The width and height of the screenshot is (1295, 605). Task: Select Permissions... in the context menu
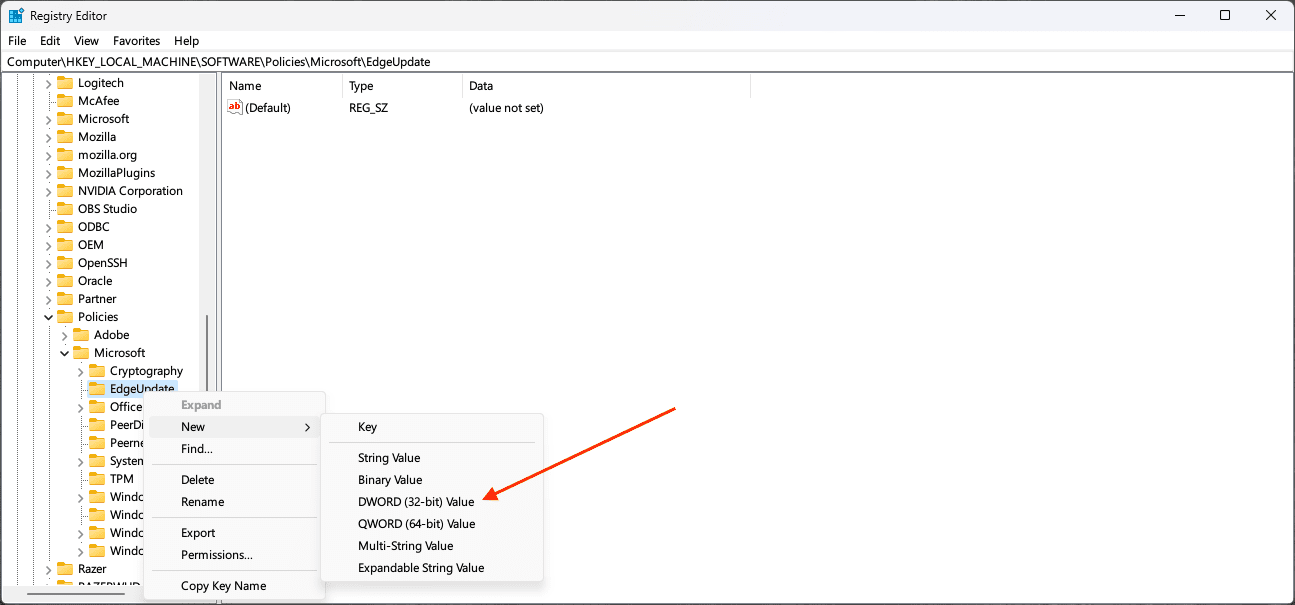point(235,555)
